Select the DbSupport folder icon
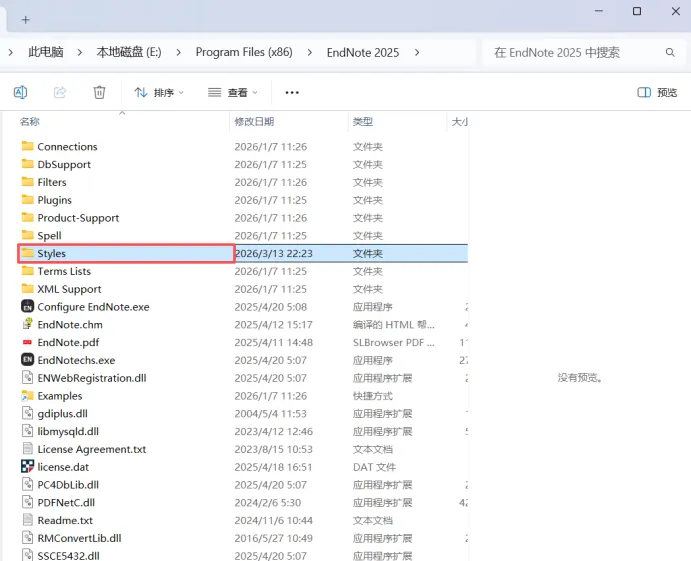691x561 pixels. click(27, 164)
